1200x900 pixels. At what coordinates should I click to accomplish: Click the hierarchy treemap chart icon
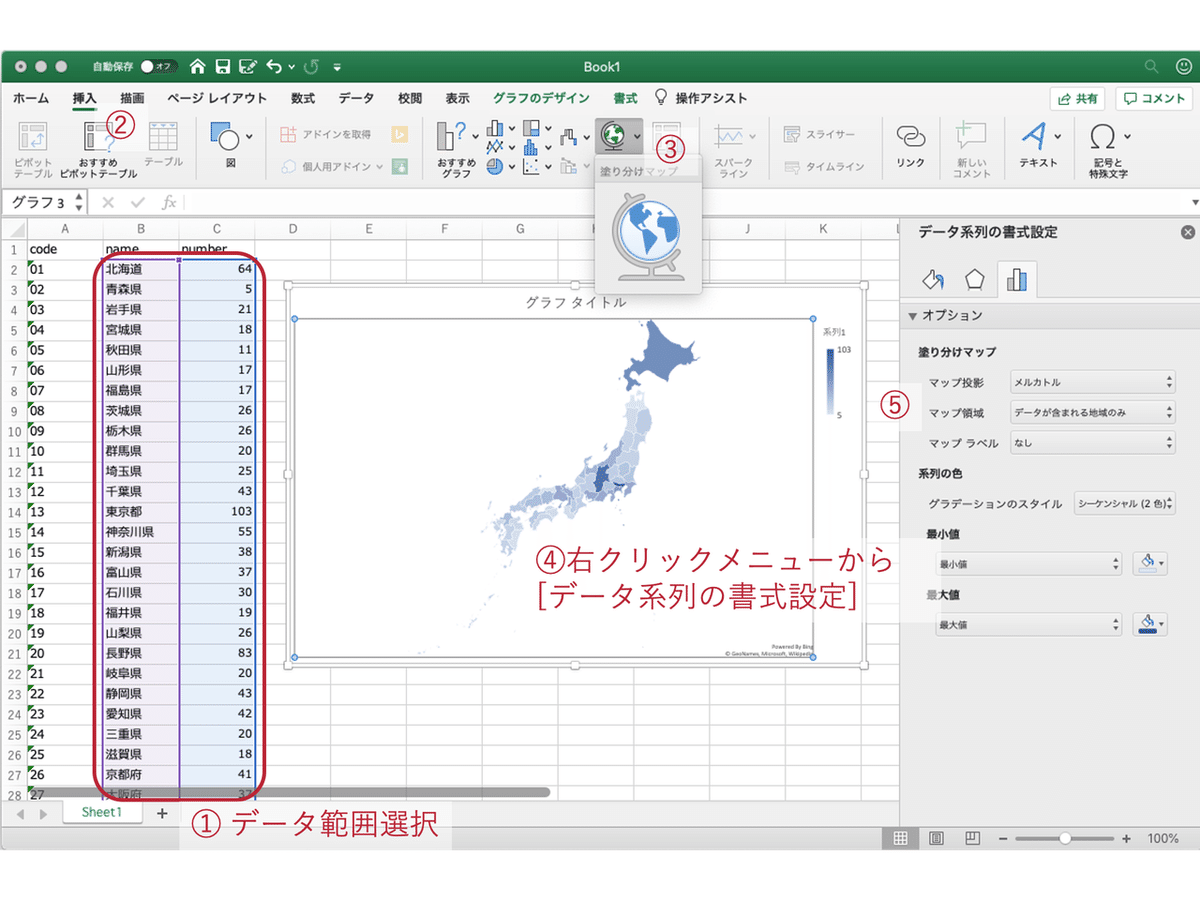pyautogui.click(x=531, y=128)
